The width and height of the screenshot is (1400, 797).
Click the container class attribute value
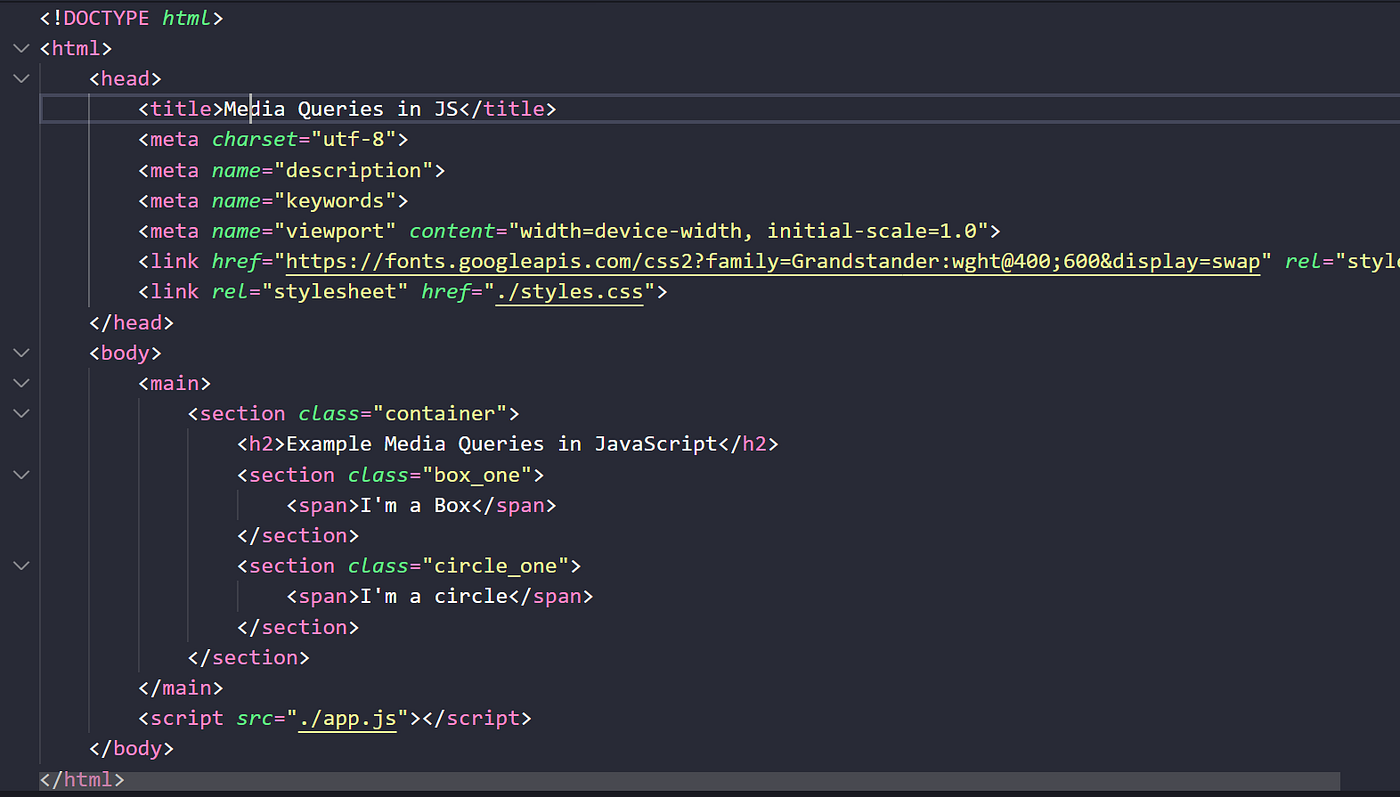click(x=440, y=413)
